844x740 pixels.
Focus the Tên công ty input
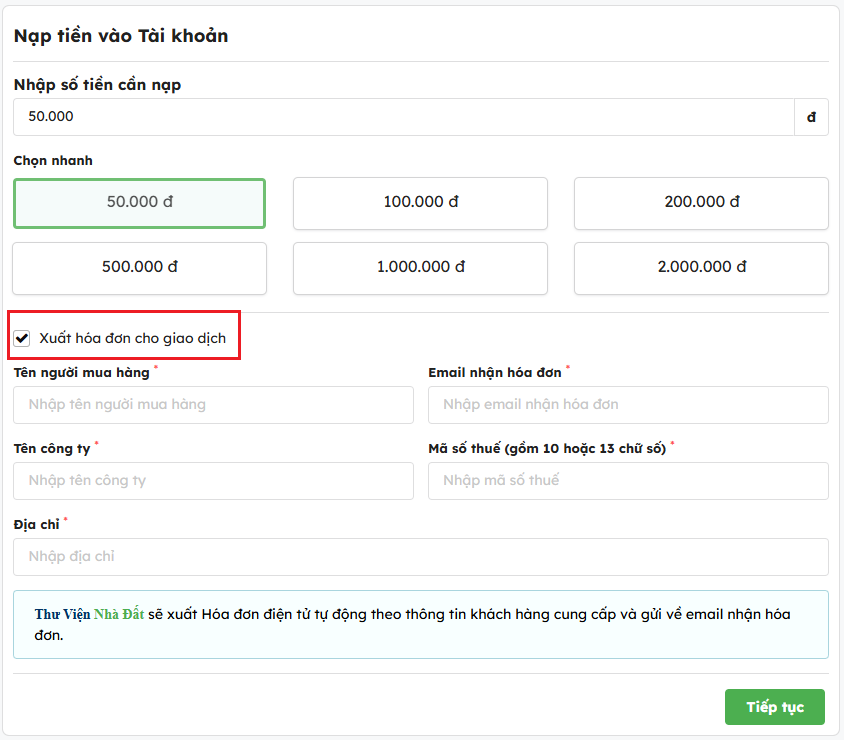pos(213,481)
